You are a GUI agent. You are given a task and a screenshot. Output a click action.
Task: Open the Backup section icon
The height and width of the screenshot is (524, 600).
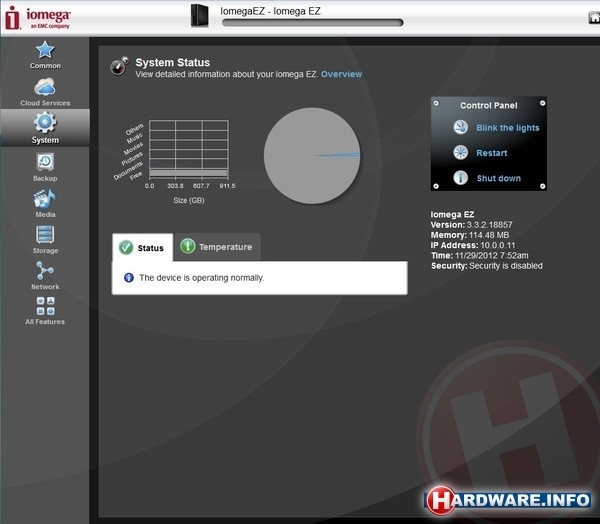(45, 162)
